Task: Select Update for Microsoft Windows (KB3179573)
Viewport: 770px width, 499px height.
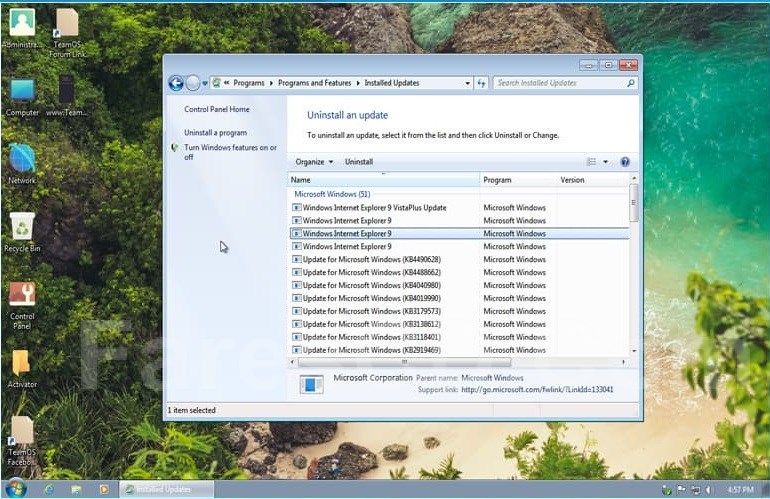Action: click(x=459, y=311)
